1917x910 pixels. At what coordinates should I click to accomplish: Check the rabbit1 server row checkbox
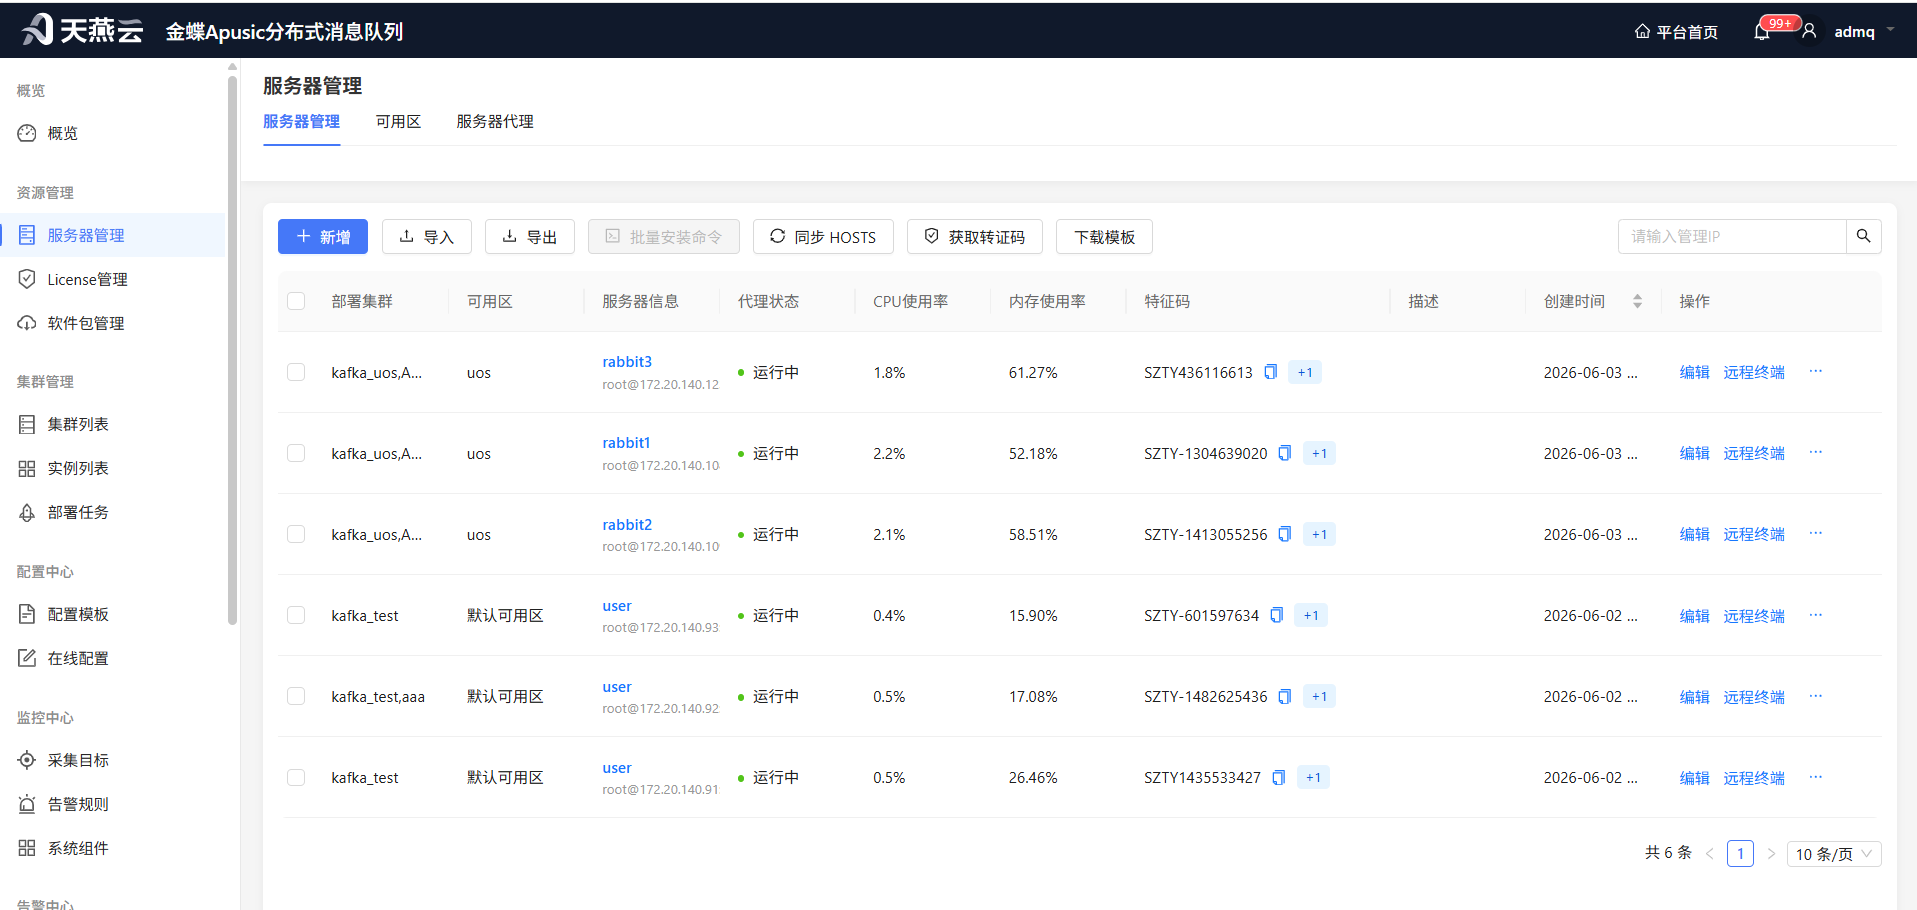click(296, 453)
